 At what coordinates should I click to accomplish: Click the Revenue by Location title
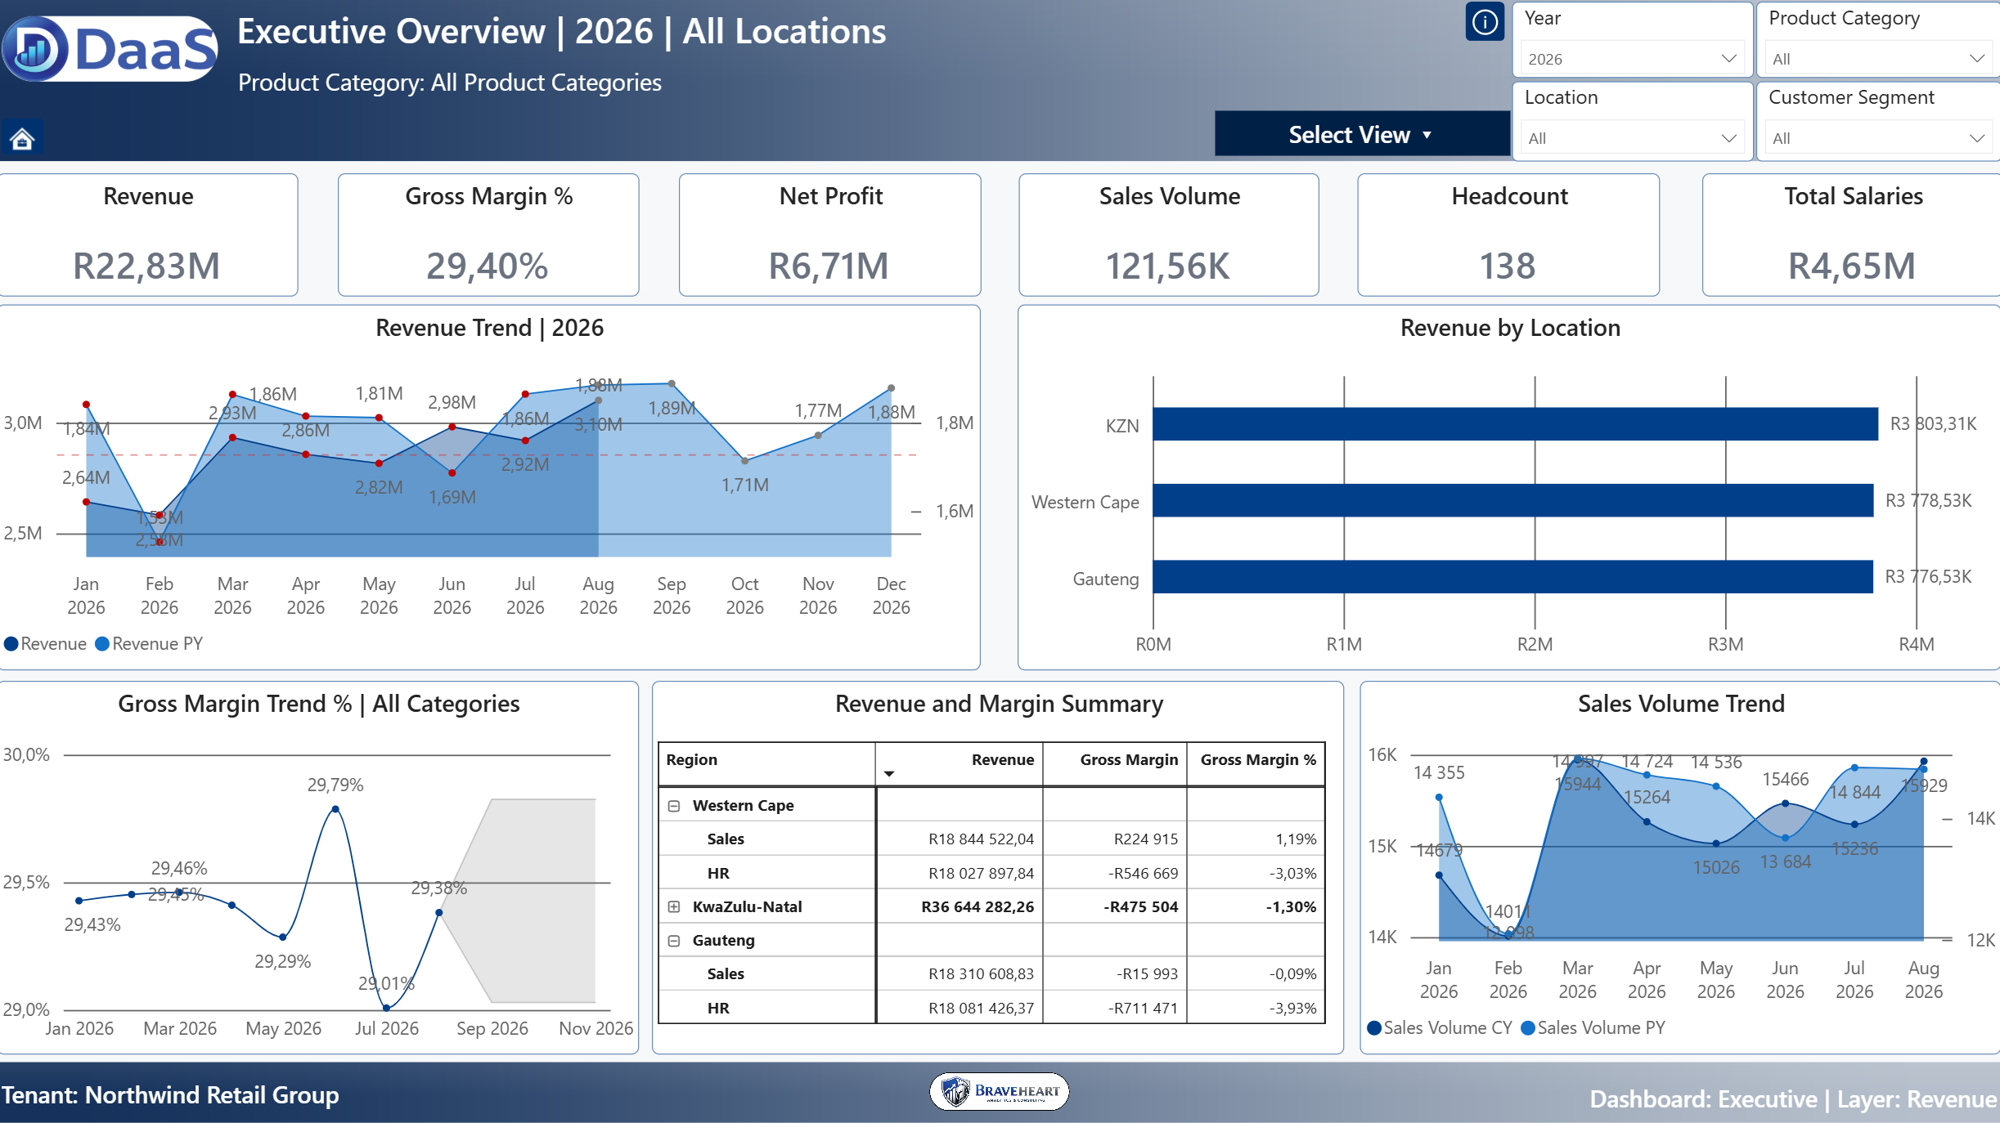pos(1510,328)
